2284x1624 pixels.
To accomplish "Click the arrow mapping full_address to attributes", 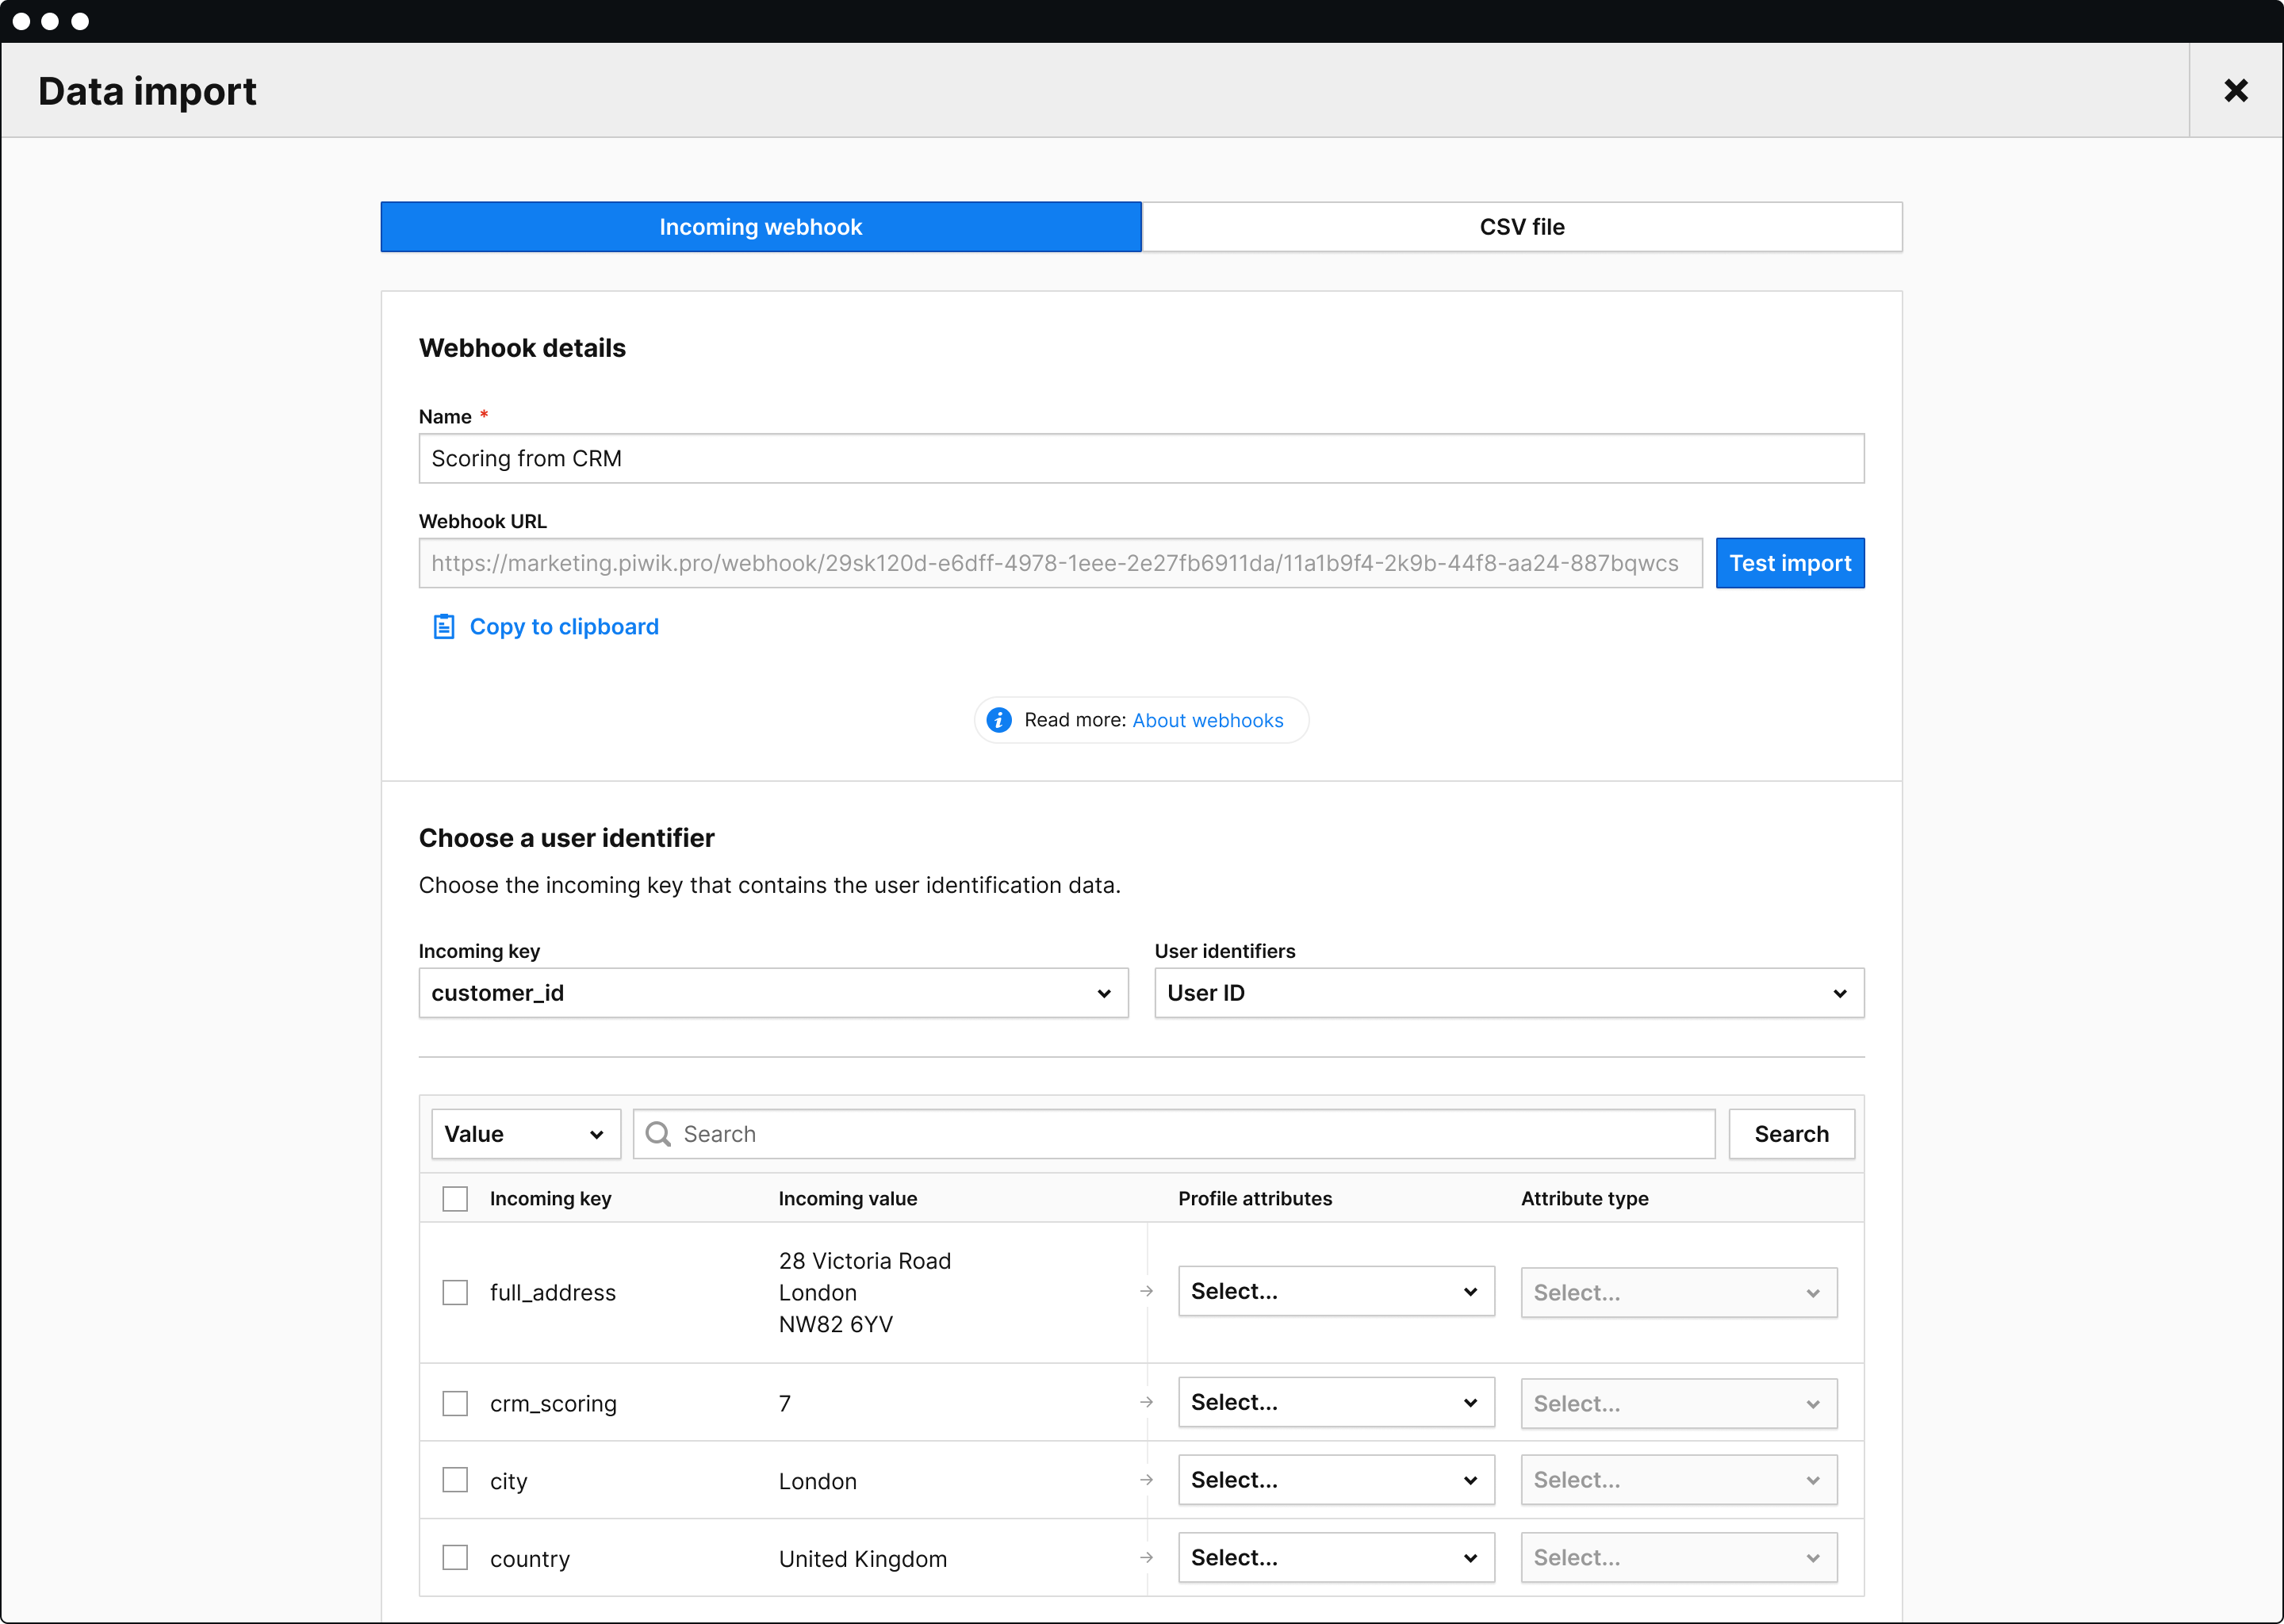I will 1146,1292.
